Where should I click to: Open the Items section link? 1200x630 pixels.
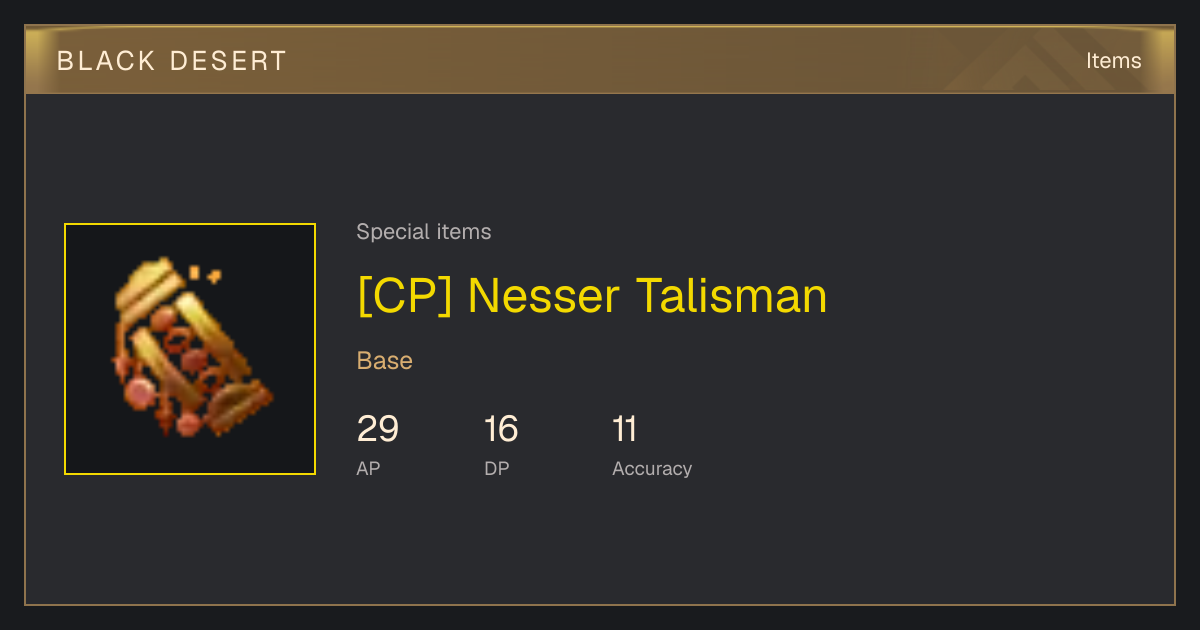coord(1113,61)
